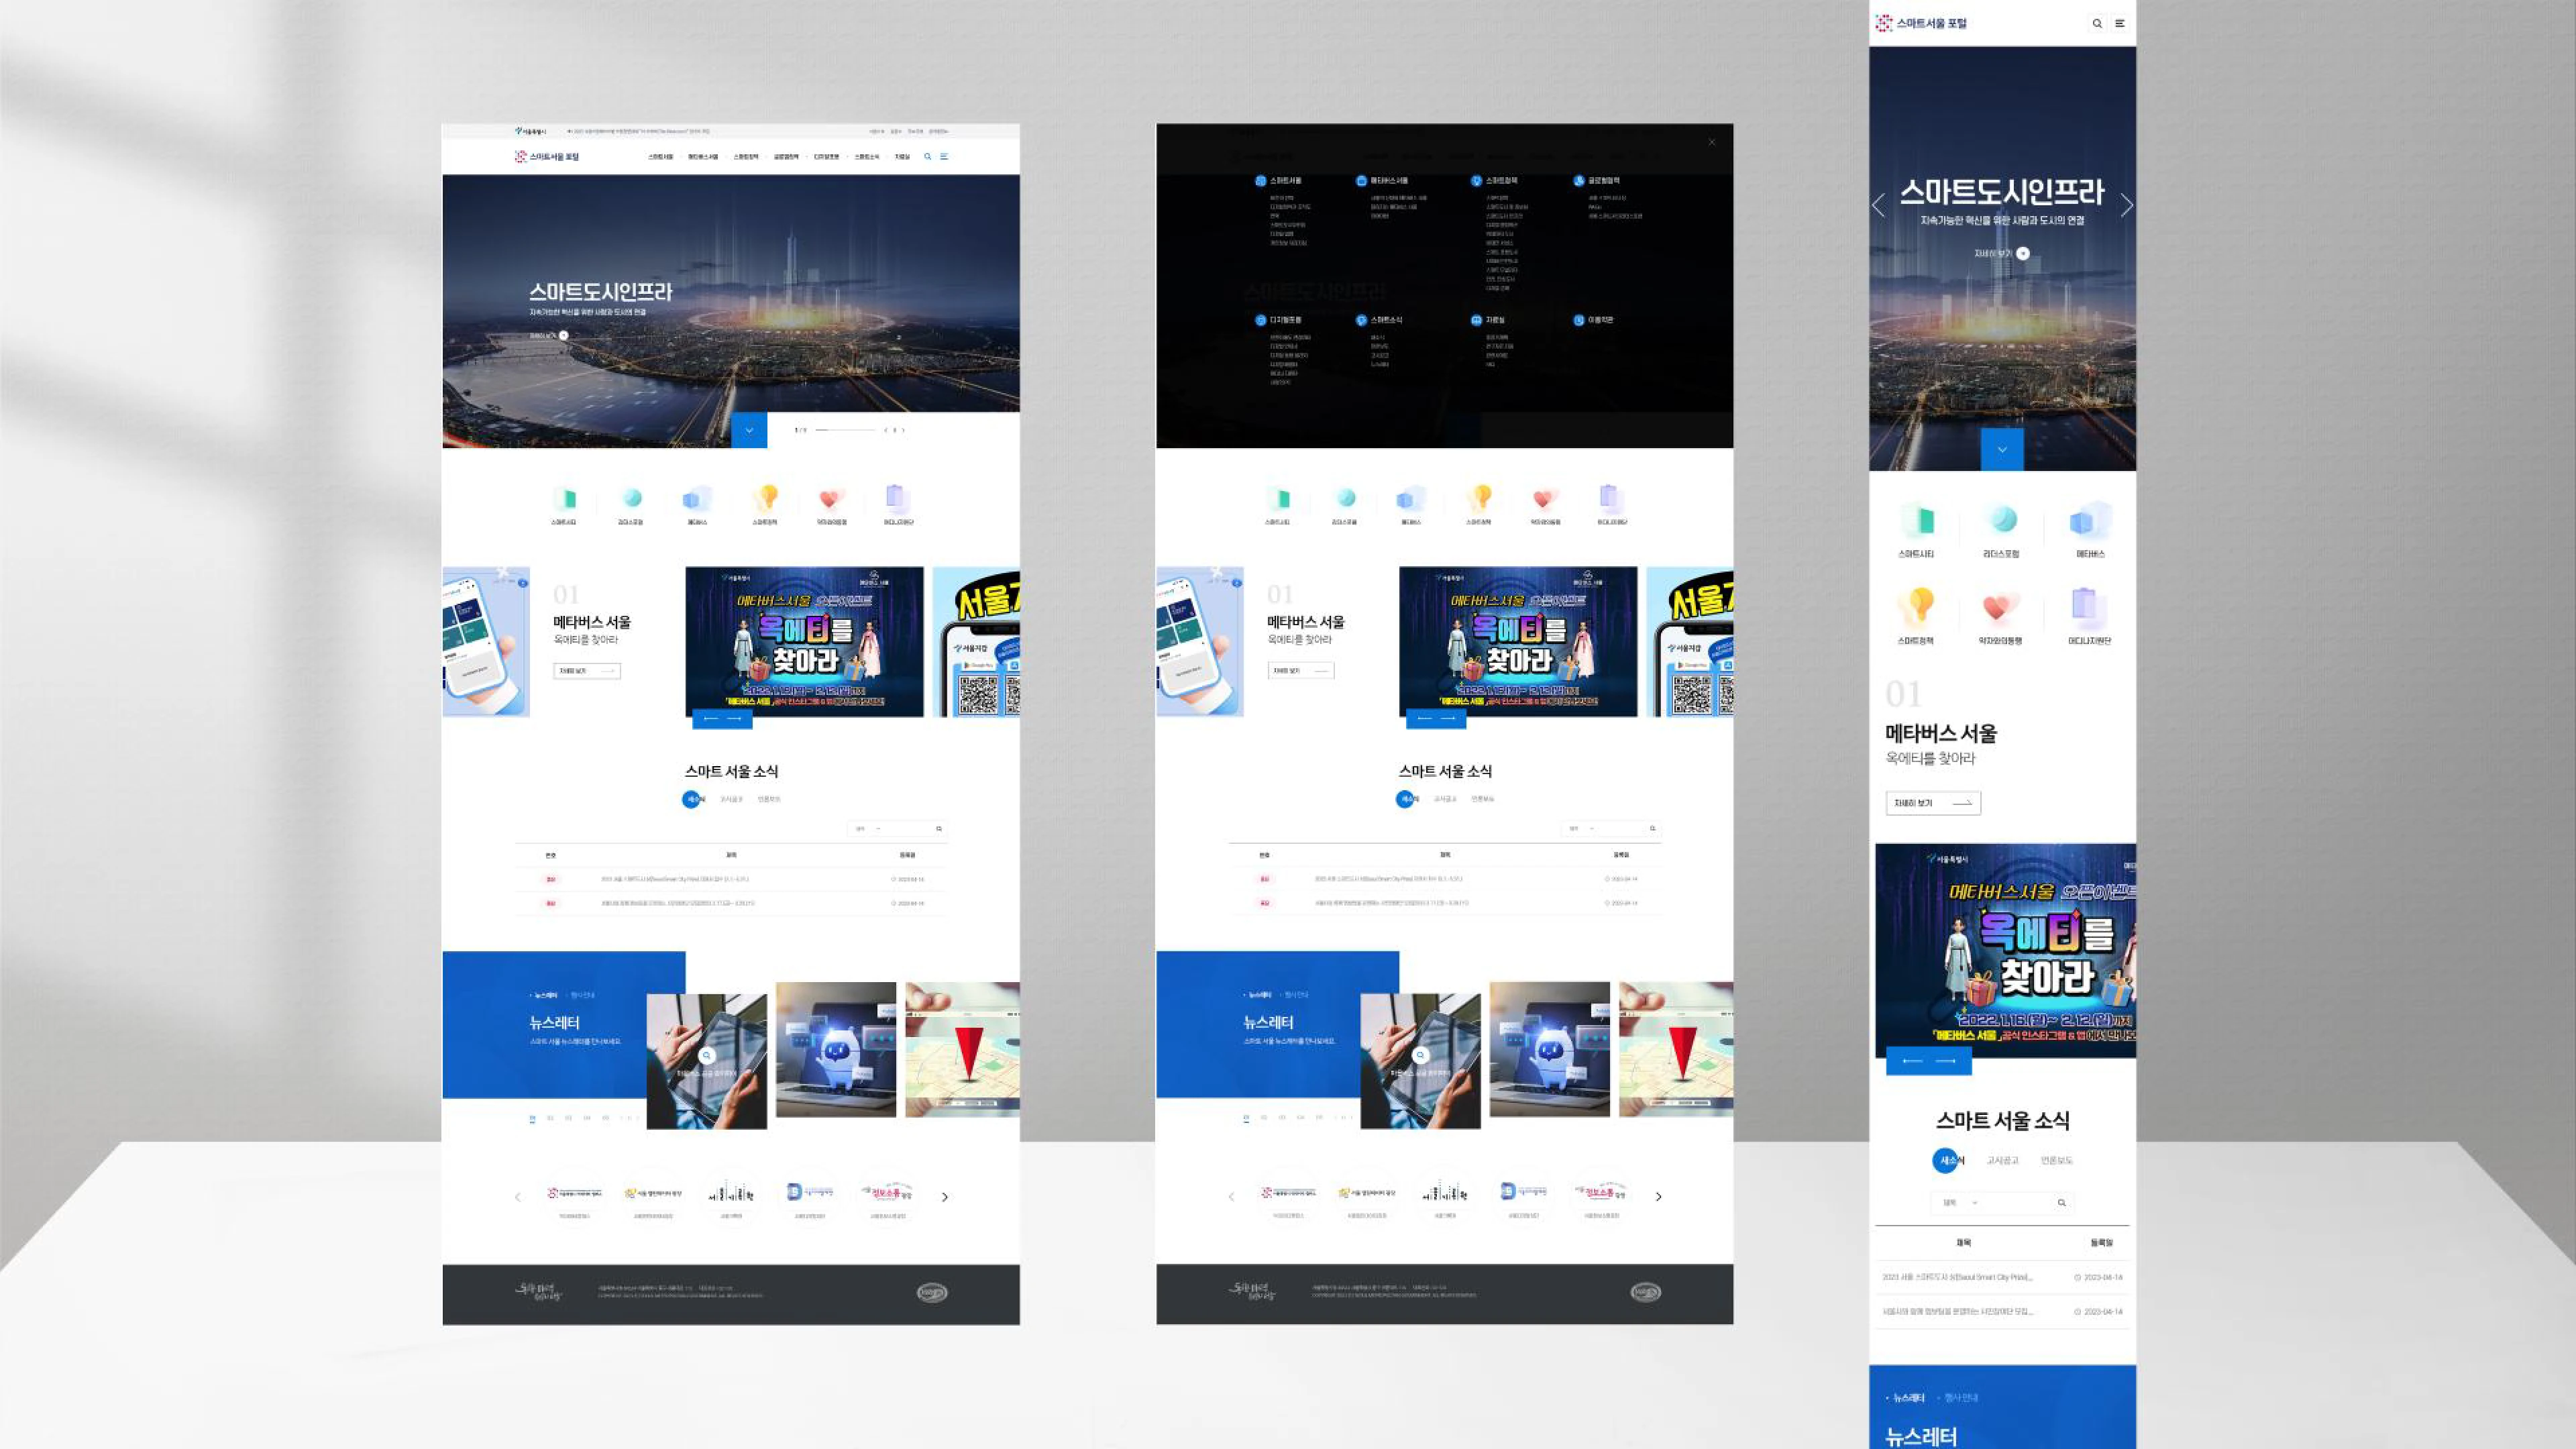2576x1449 pixels.
Task: Click red map pin thumbnail in middle mockup
Action: [x=1676, y=1049]
